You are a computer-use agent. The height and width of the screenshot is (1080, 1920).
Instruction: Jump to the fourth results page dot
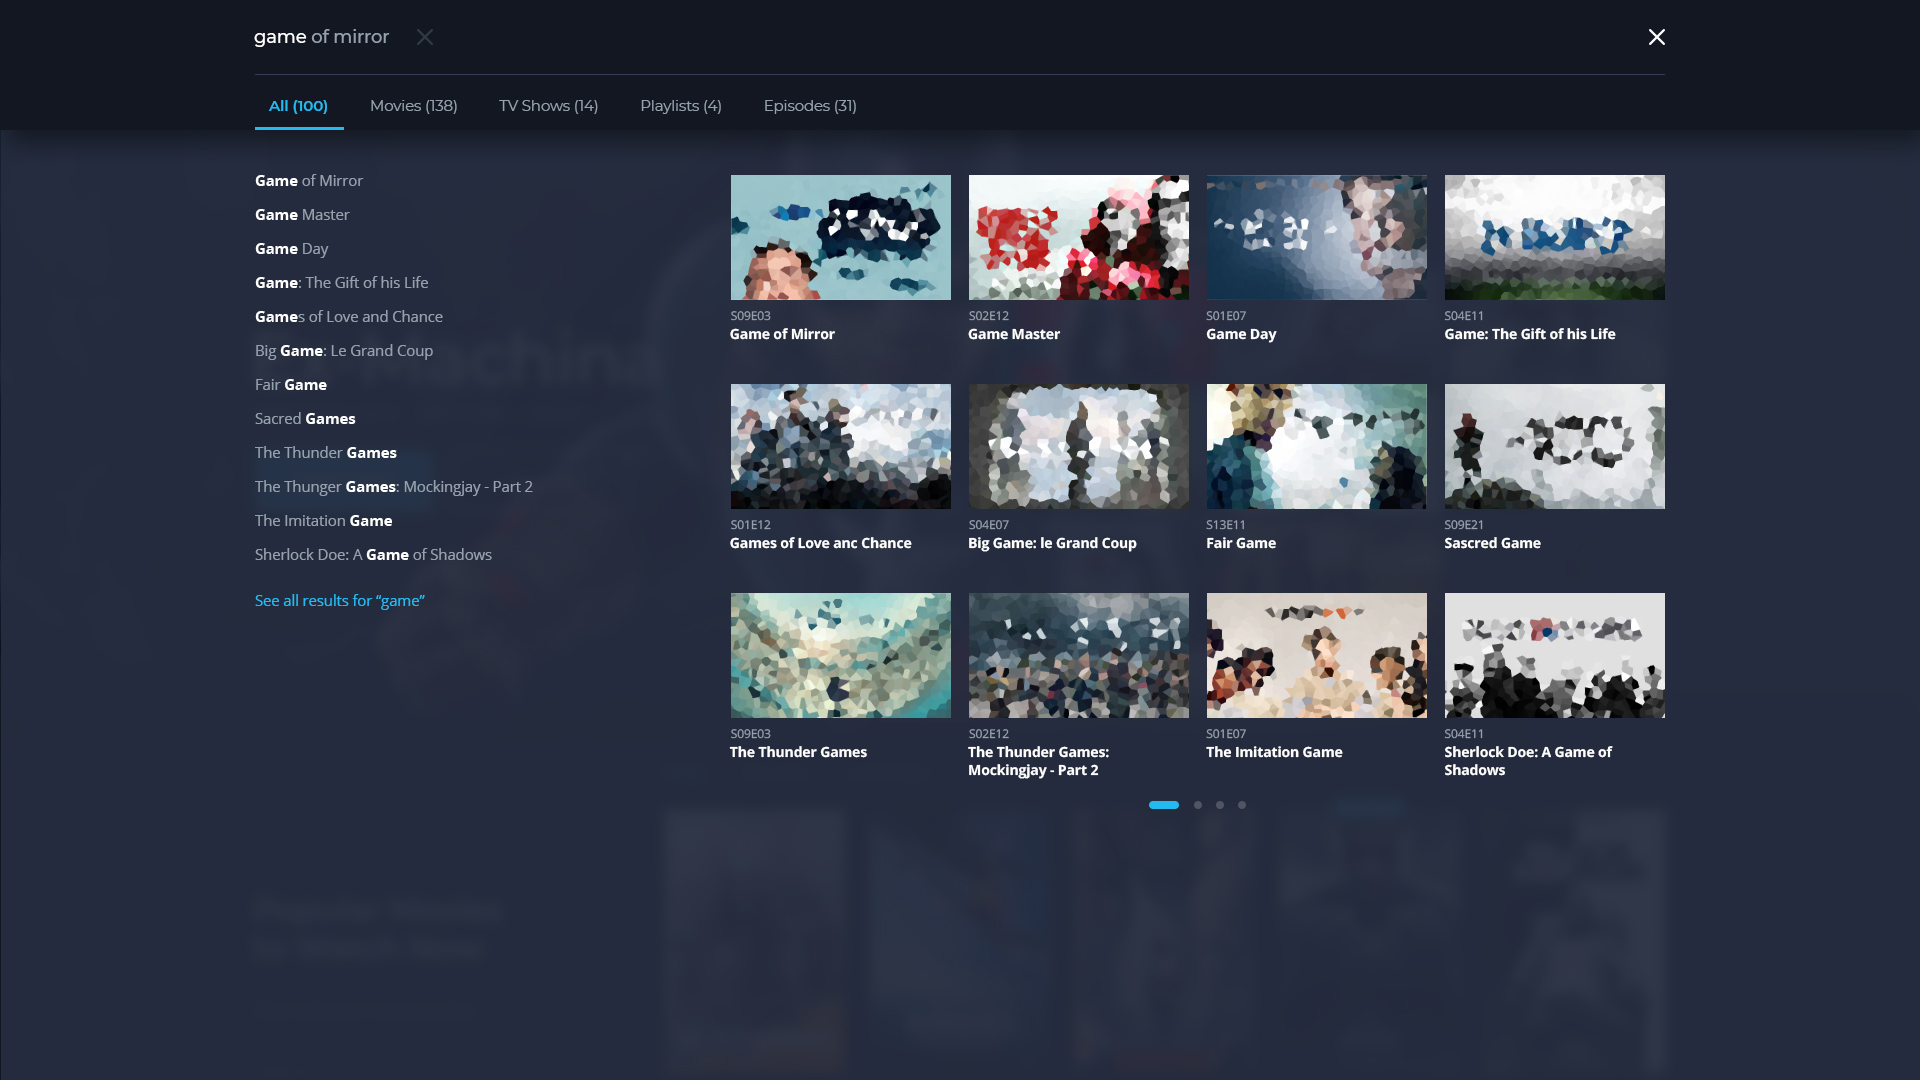[1241, 805]
